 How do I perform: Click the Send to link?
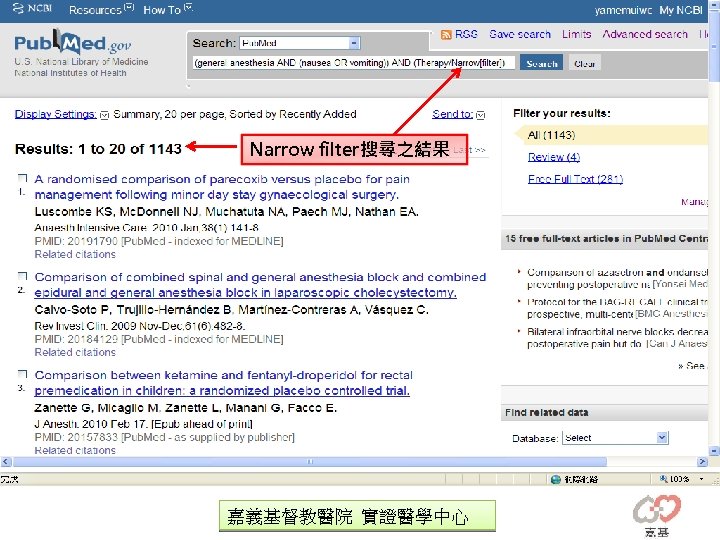click(452, 114)
